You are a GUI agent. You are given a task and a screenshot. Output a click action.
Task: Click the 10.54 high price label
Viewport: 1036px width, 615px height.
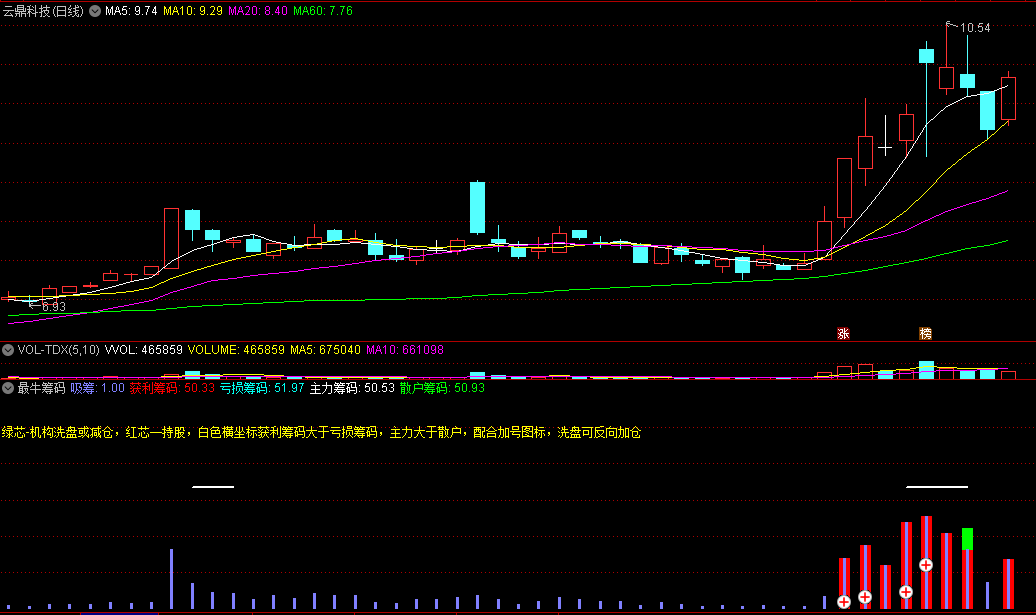click(x=975, y=28)
